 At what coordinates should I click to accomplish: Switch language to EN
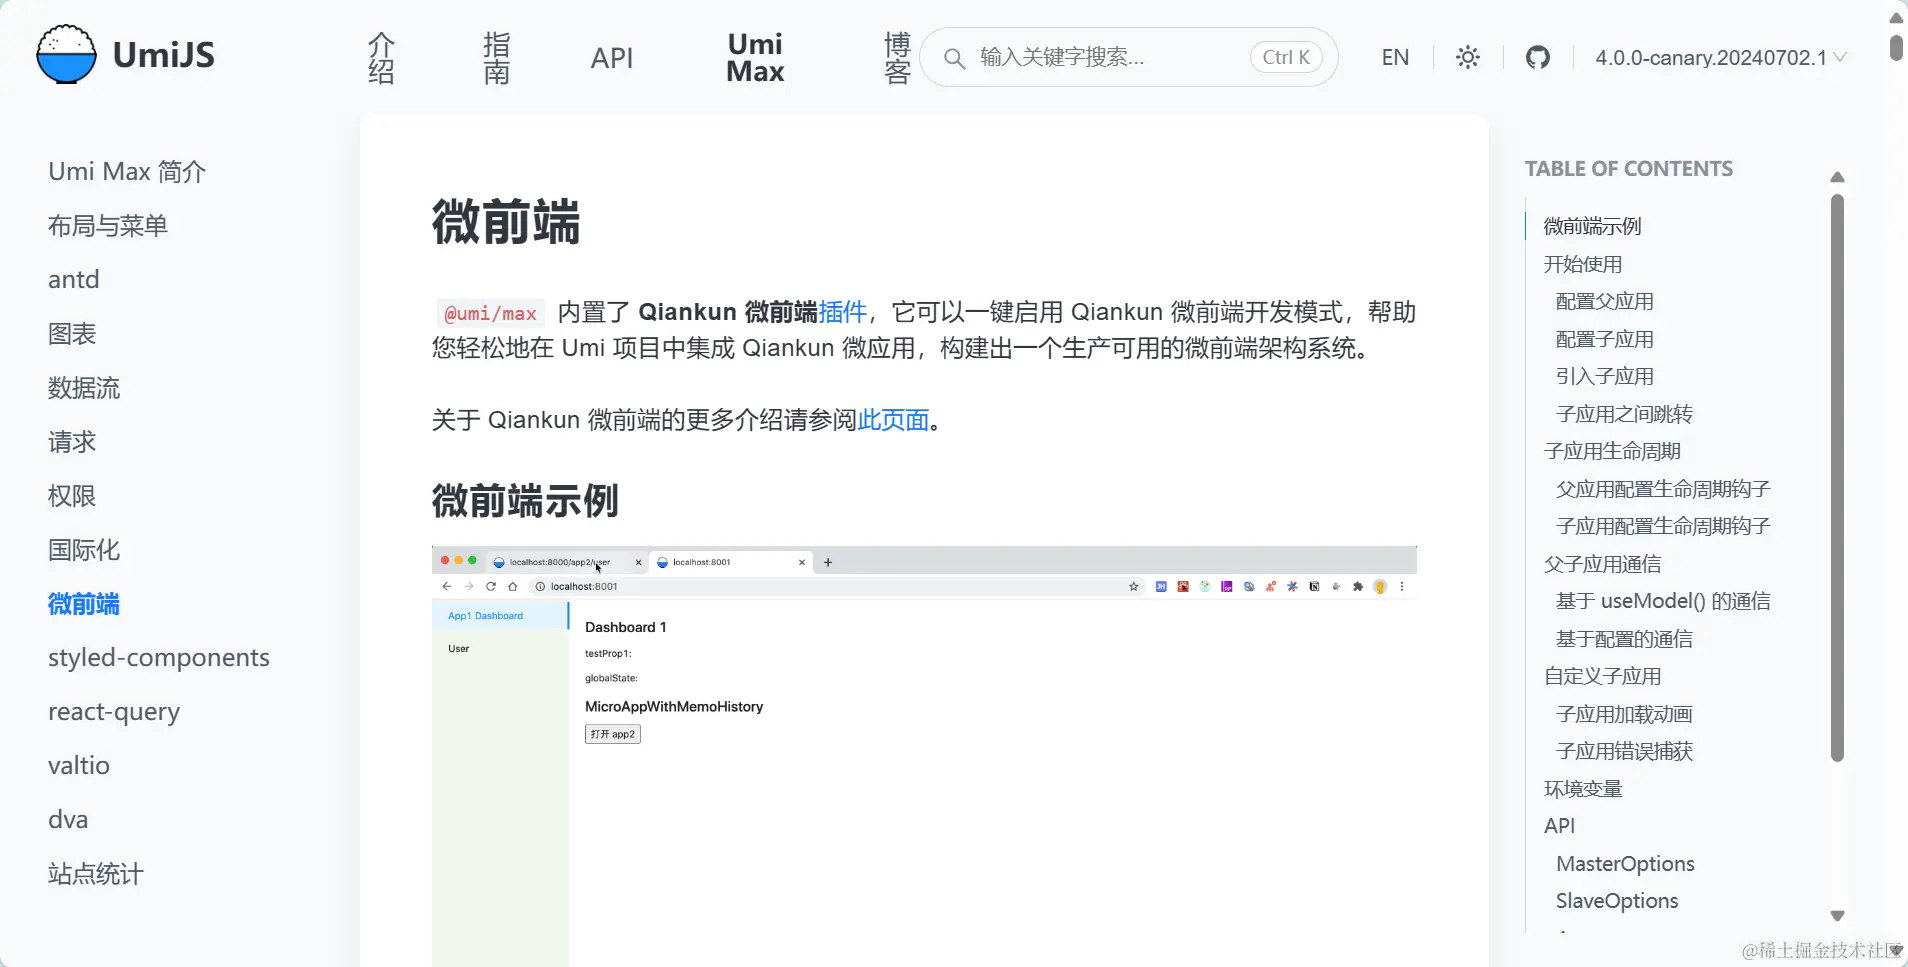1395,57
